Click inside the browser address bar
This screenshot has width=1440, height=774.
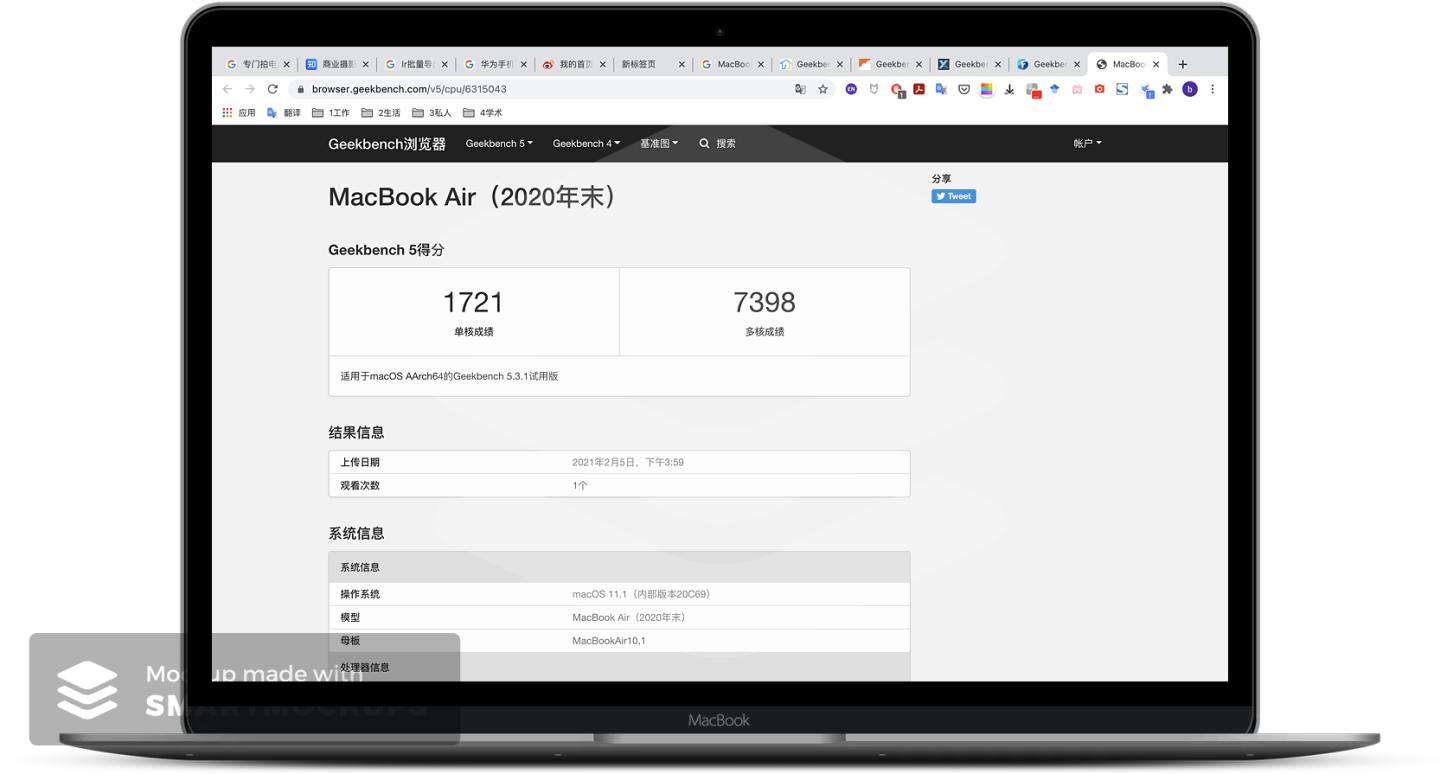(500, 89)
